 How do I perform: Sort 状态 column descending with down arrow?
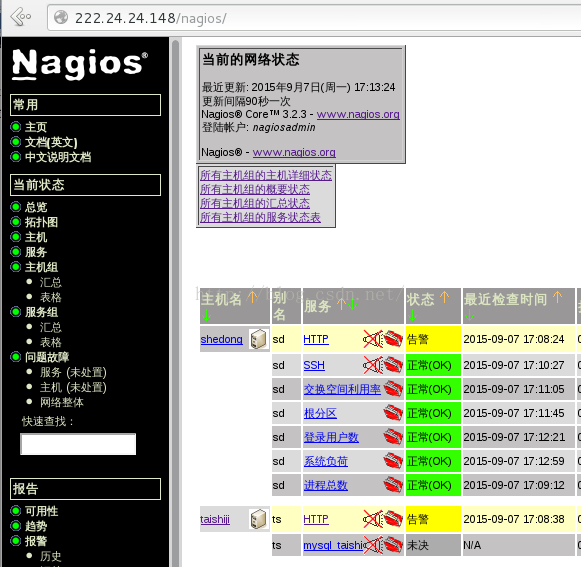pyautogui.click(x=412, y=315)
